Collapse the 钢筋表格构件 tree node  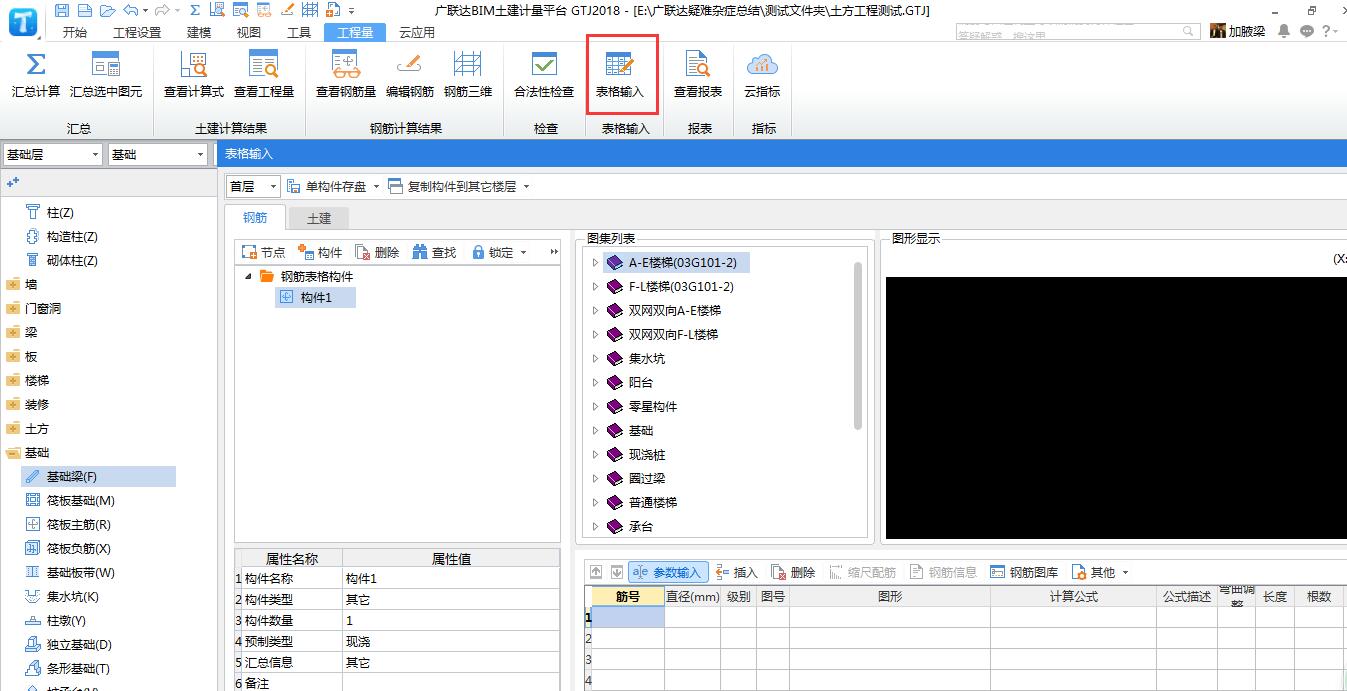point(248,277)
